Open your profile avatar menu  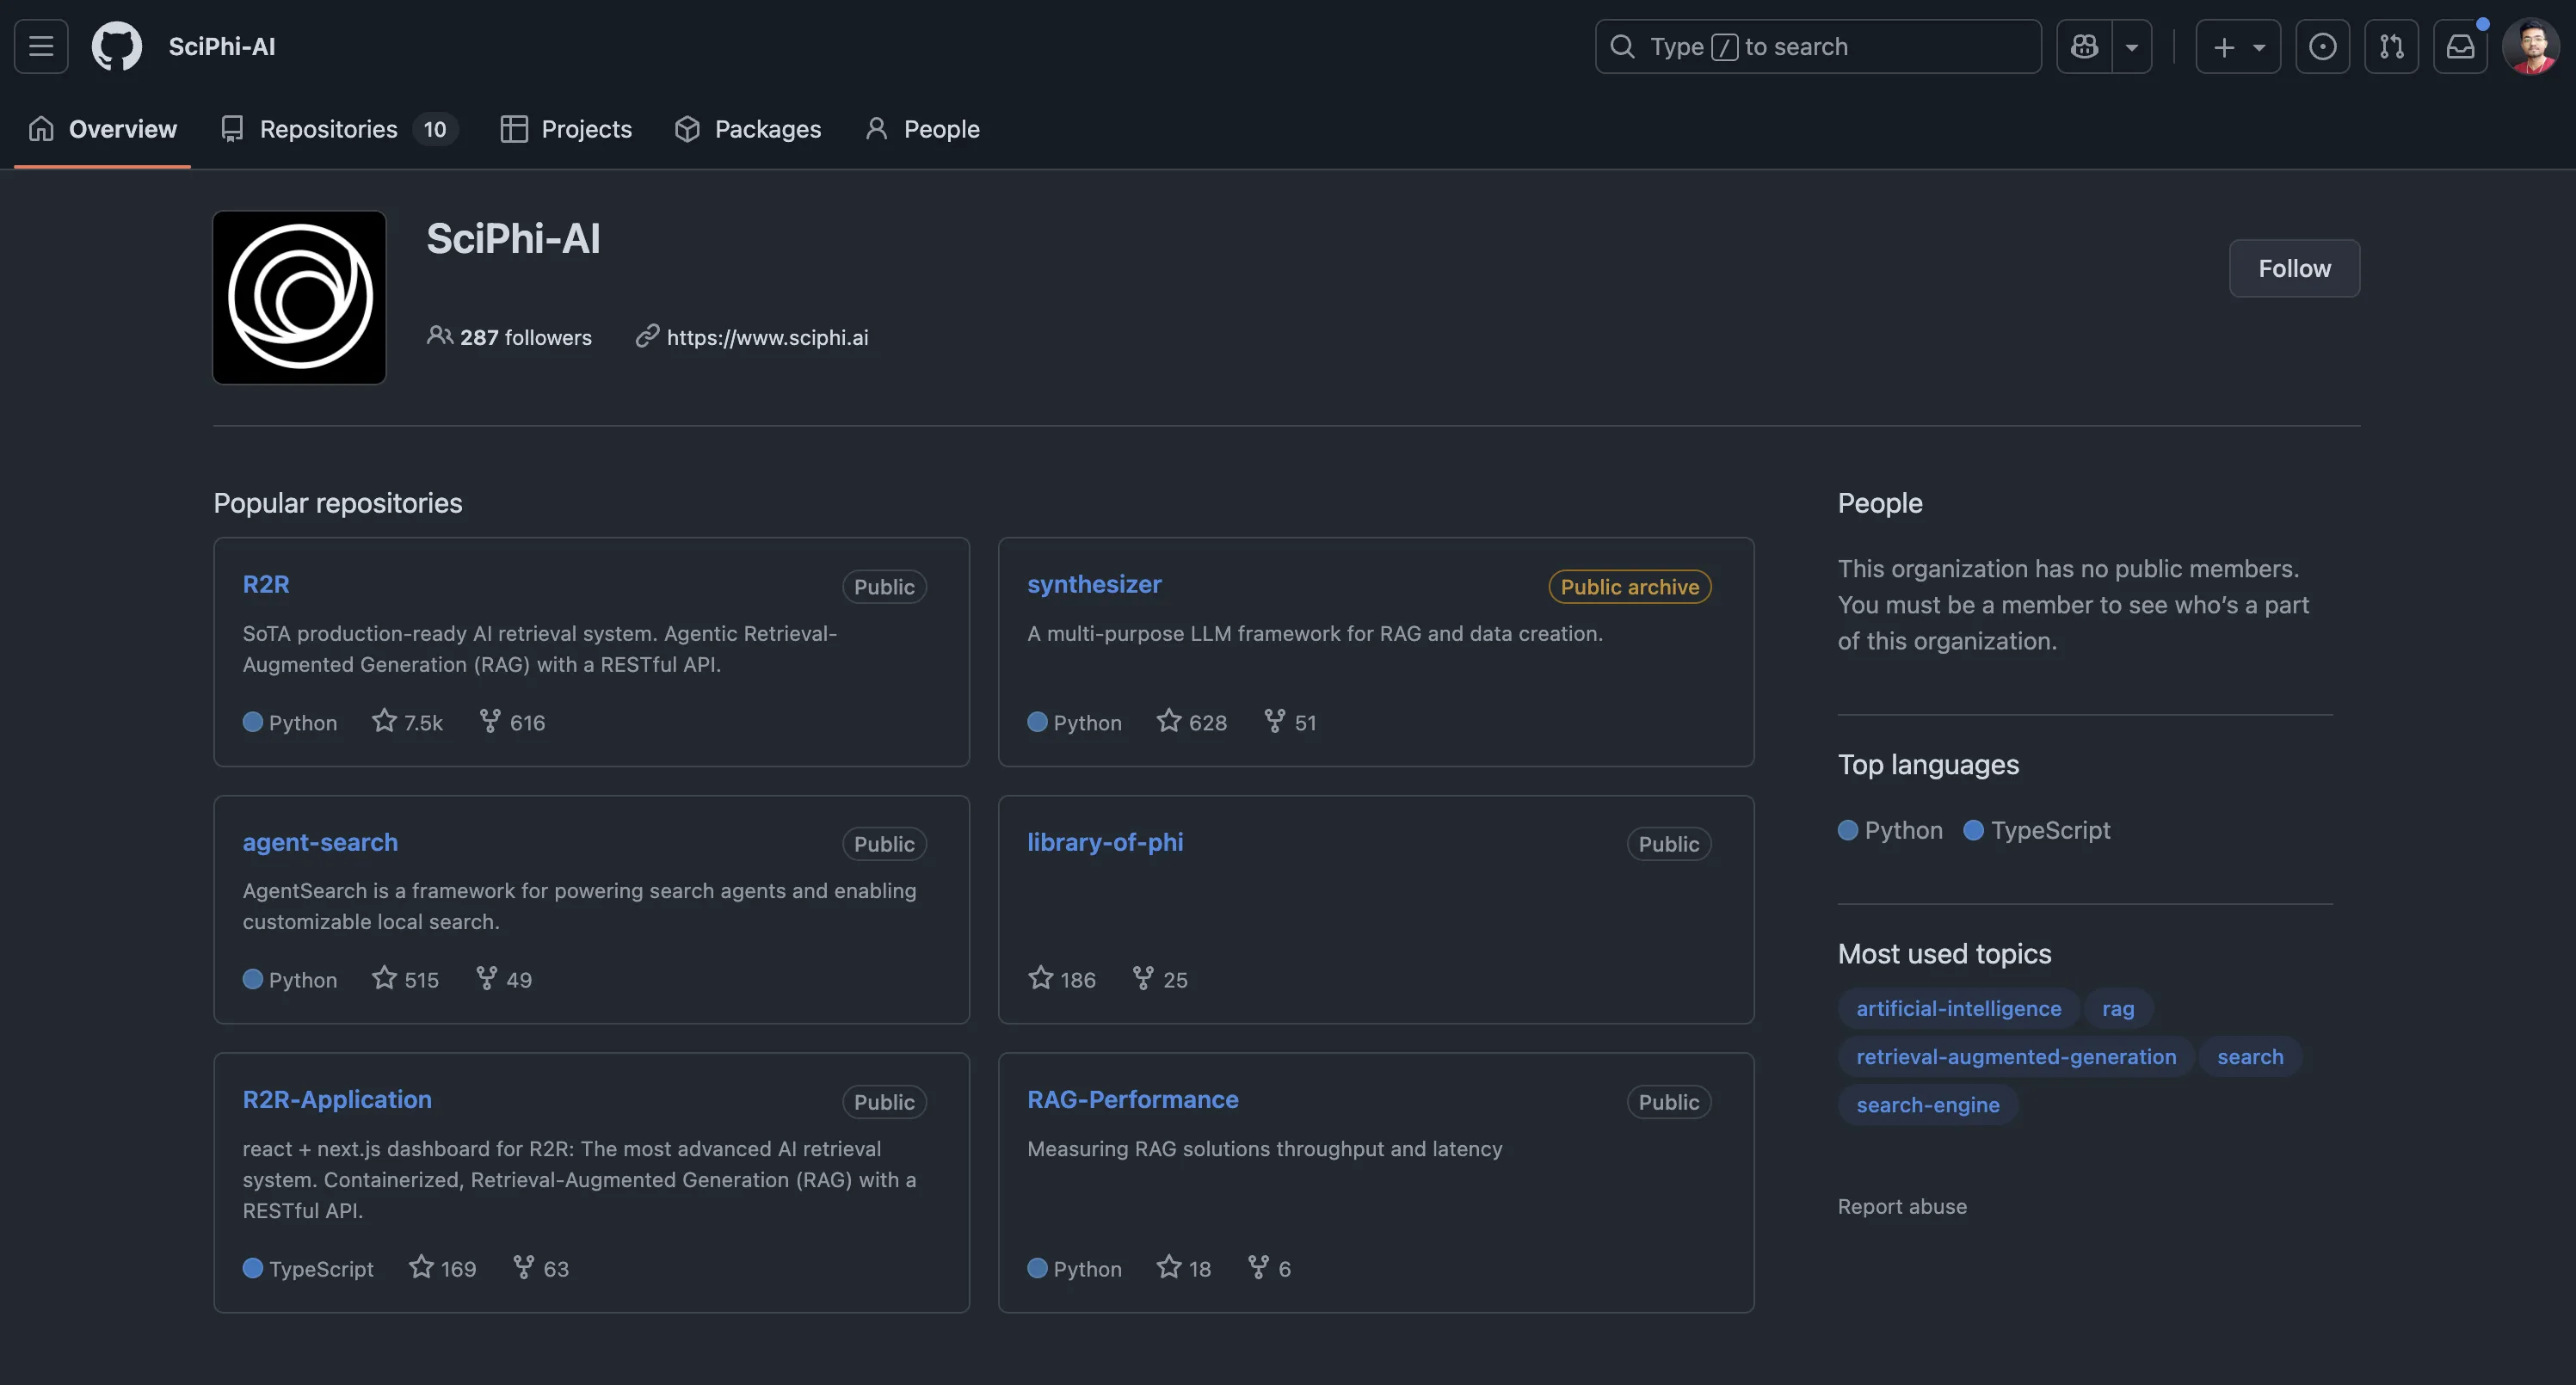coord(2532,46)
